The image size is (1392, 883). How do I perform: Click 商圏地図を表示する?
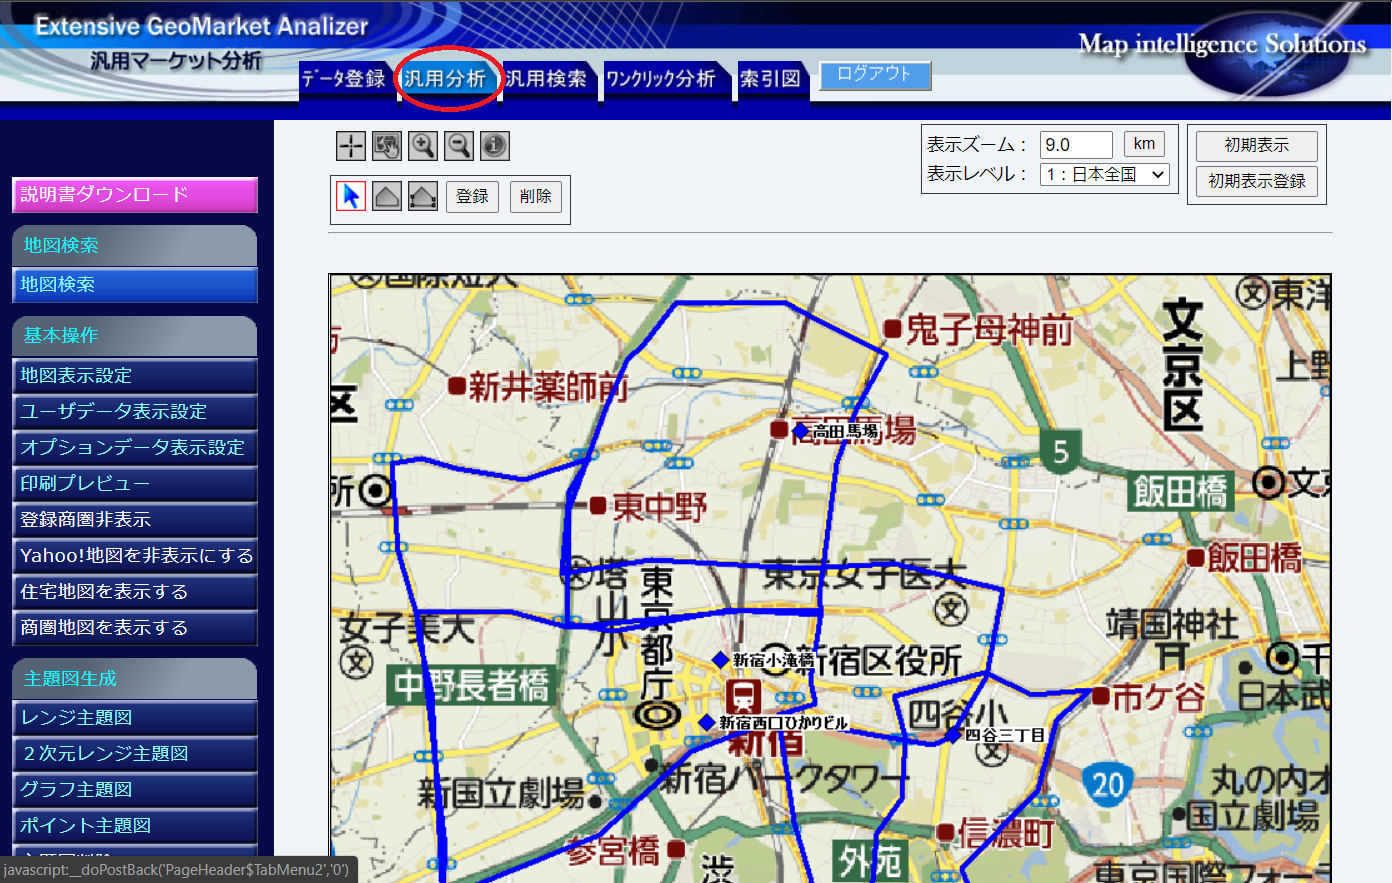[135, 628]
